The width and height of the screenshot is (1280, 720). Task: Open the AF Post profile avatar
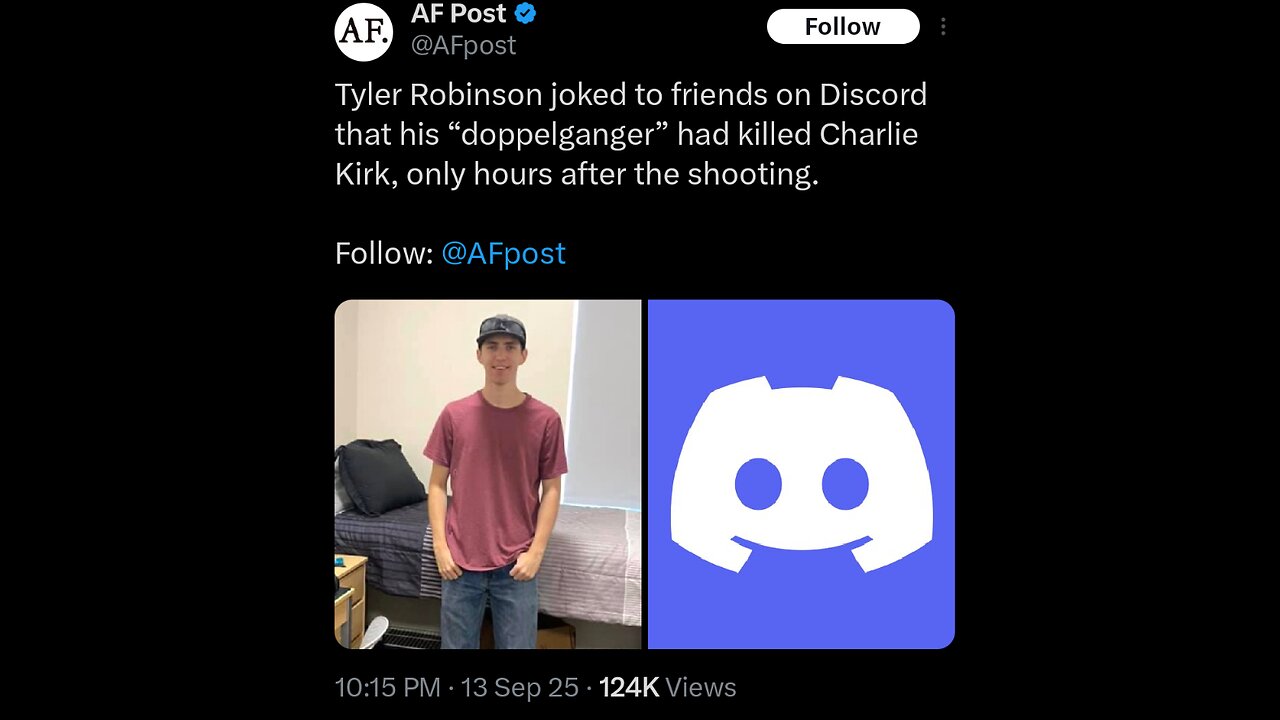363,32
